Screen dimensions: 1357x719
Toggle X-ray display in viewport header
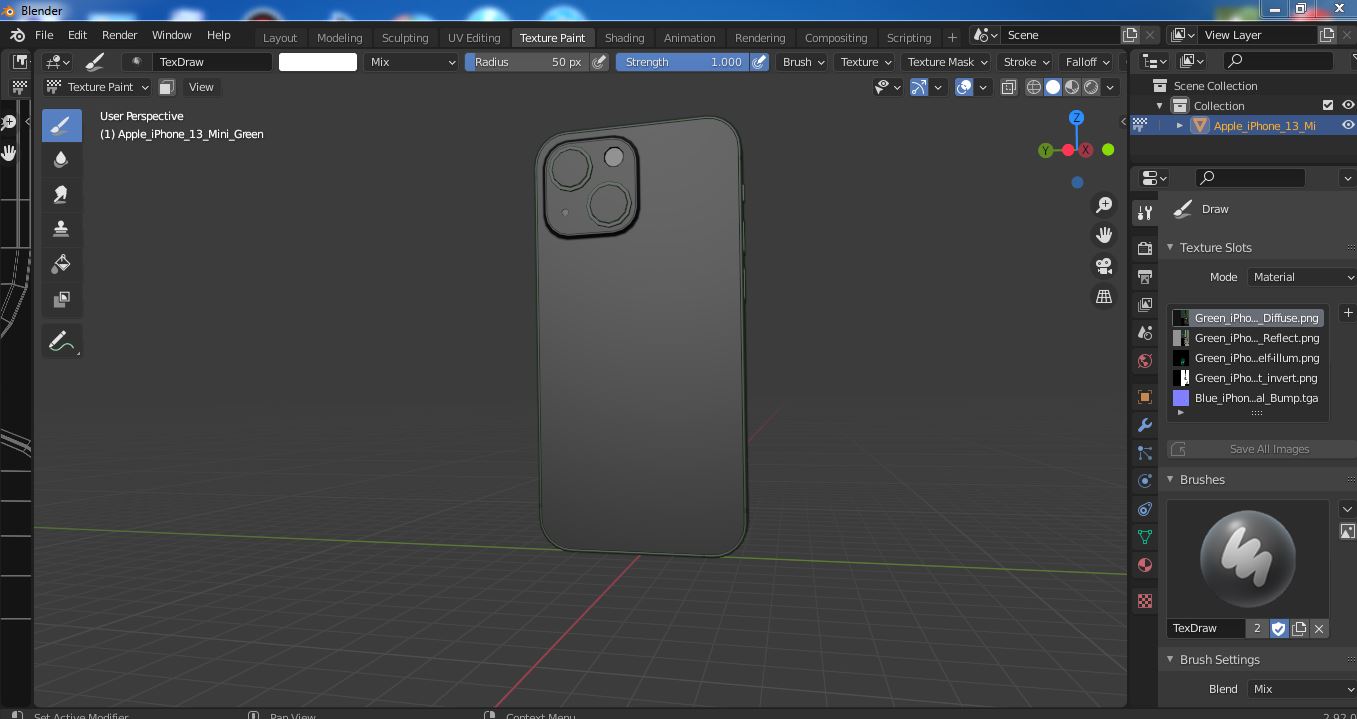[1008, 87]
